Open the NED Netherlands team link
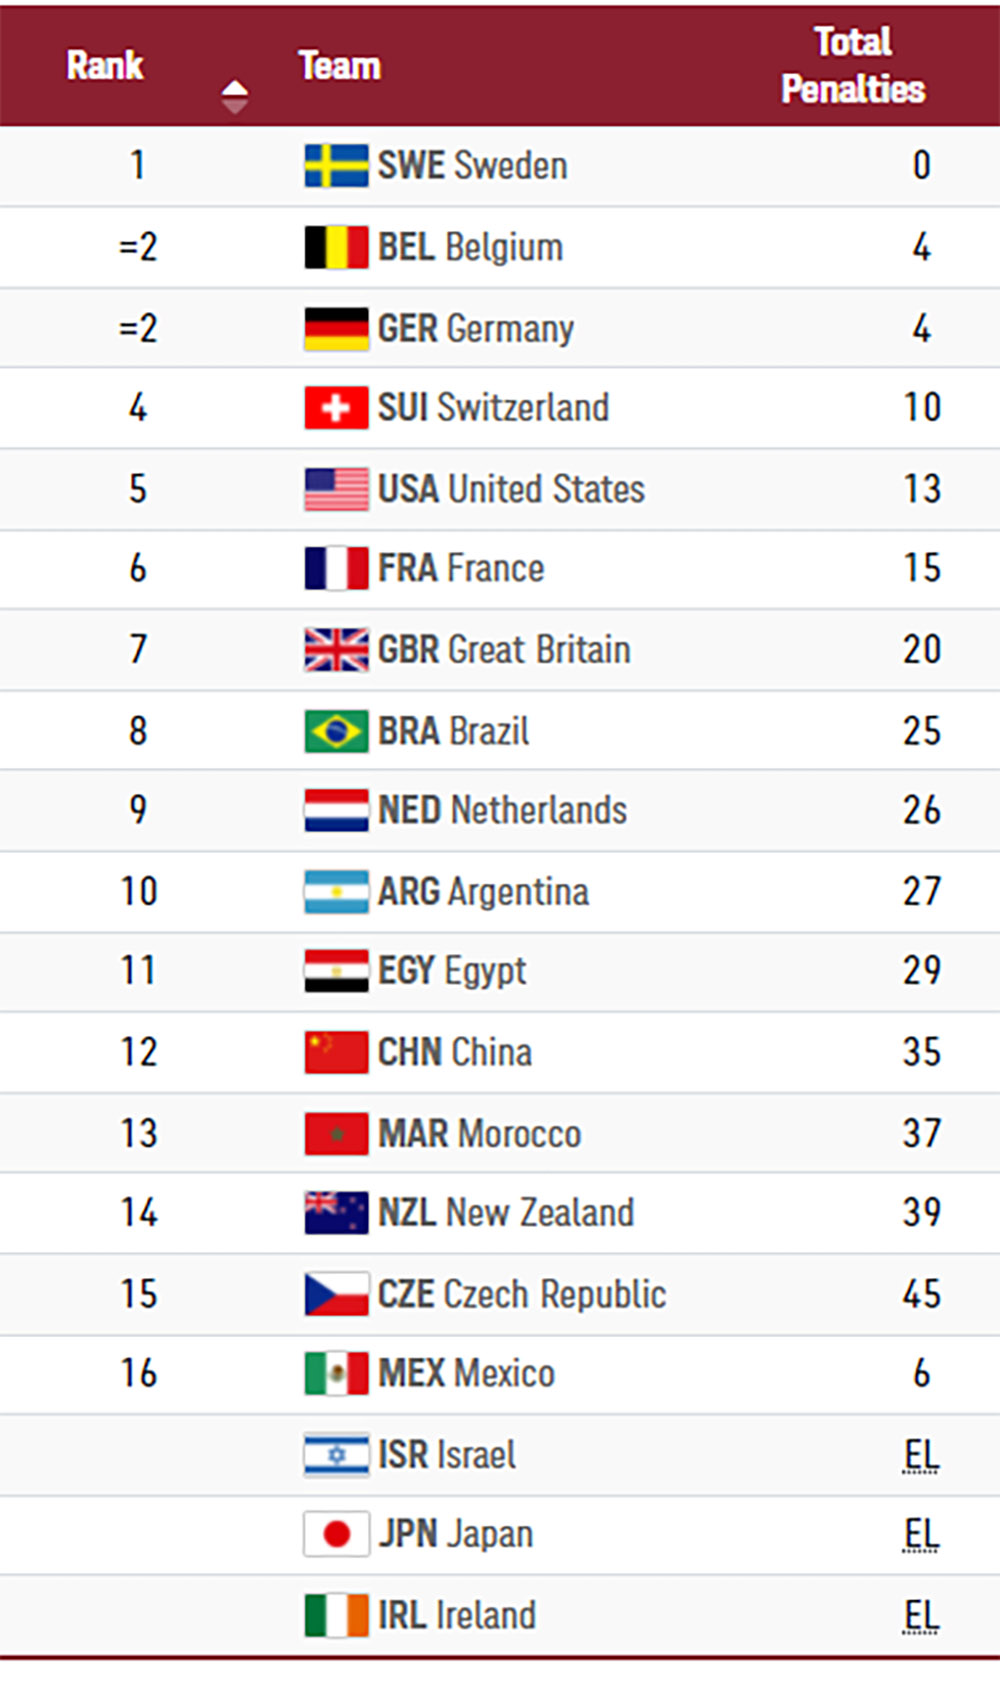The width and height of the screenshot is (1000, 1684). click(502, 810)
